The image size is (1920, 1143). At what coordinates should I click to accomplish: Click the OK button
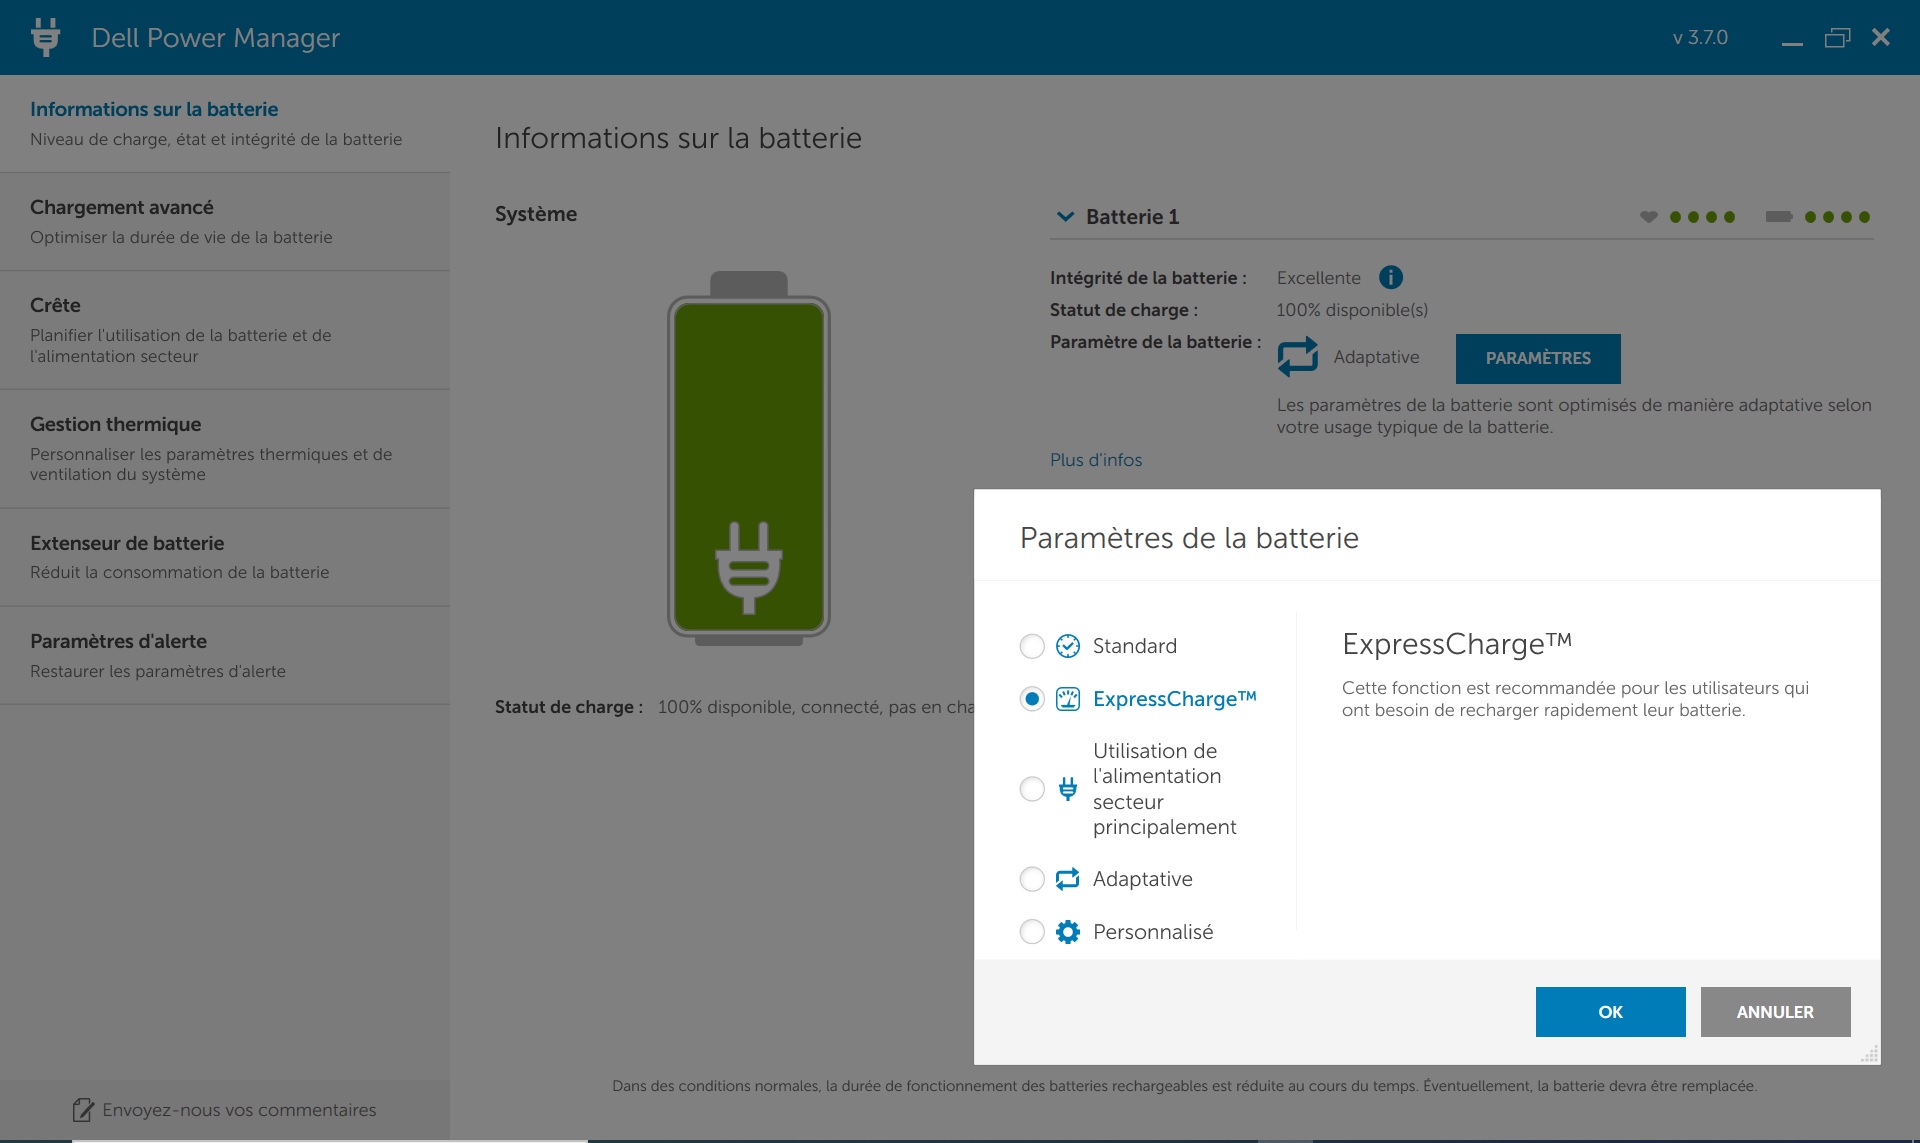click(x=1610, y=1012)
